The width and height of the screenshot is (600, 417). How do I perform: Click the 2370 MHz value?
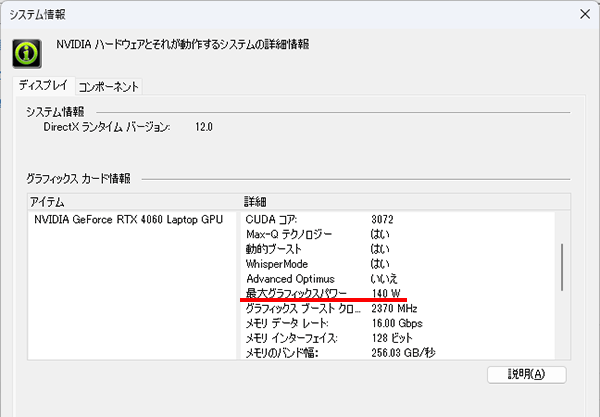click(x=394, y=308)
